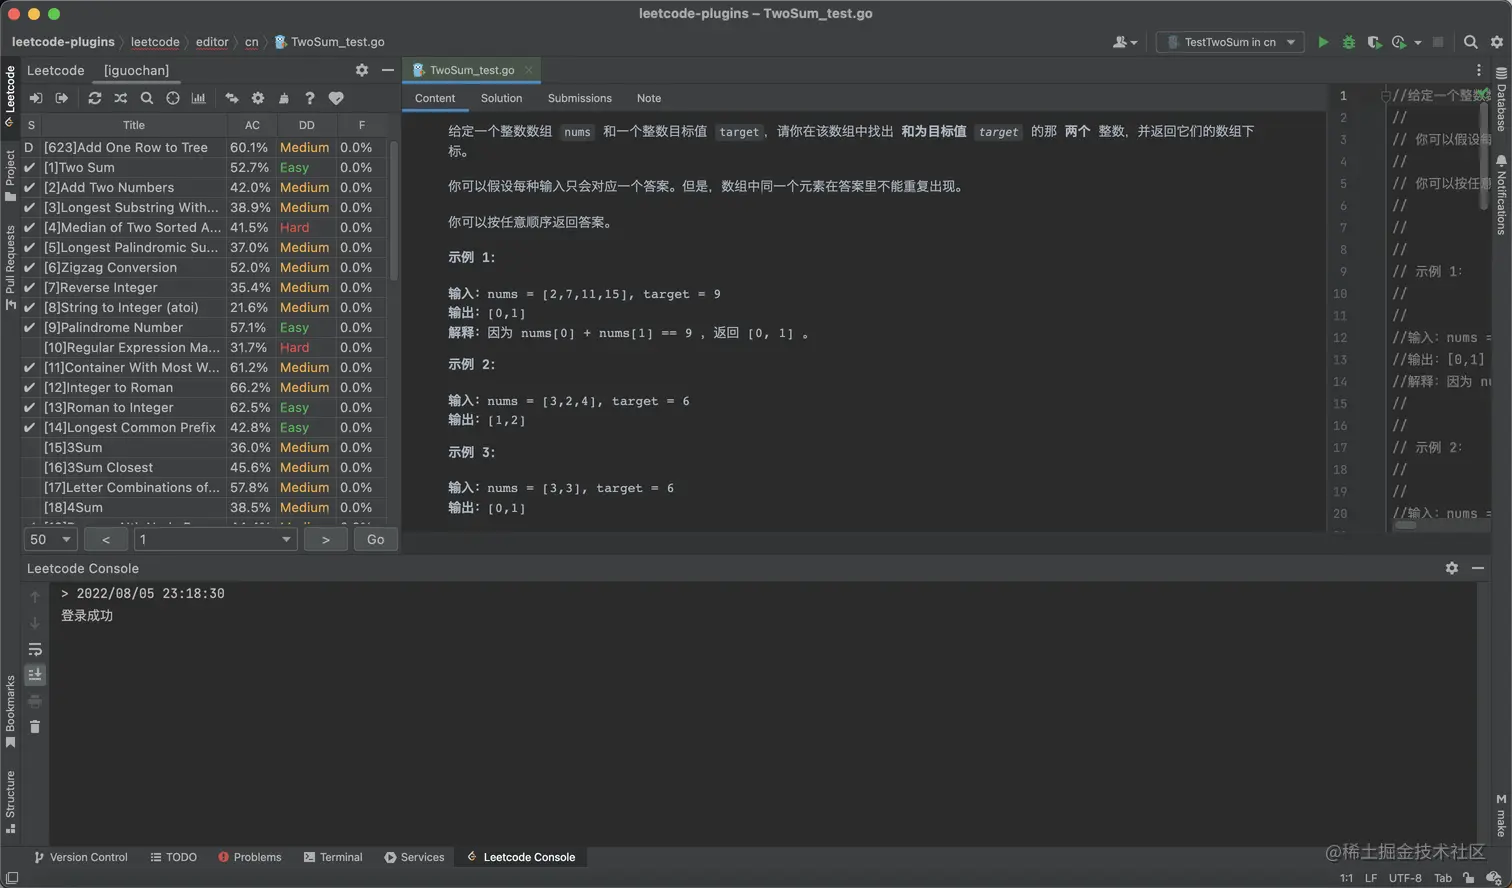Go to next page of questions
1512x888 pixels.
click(x=326, y=539)
